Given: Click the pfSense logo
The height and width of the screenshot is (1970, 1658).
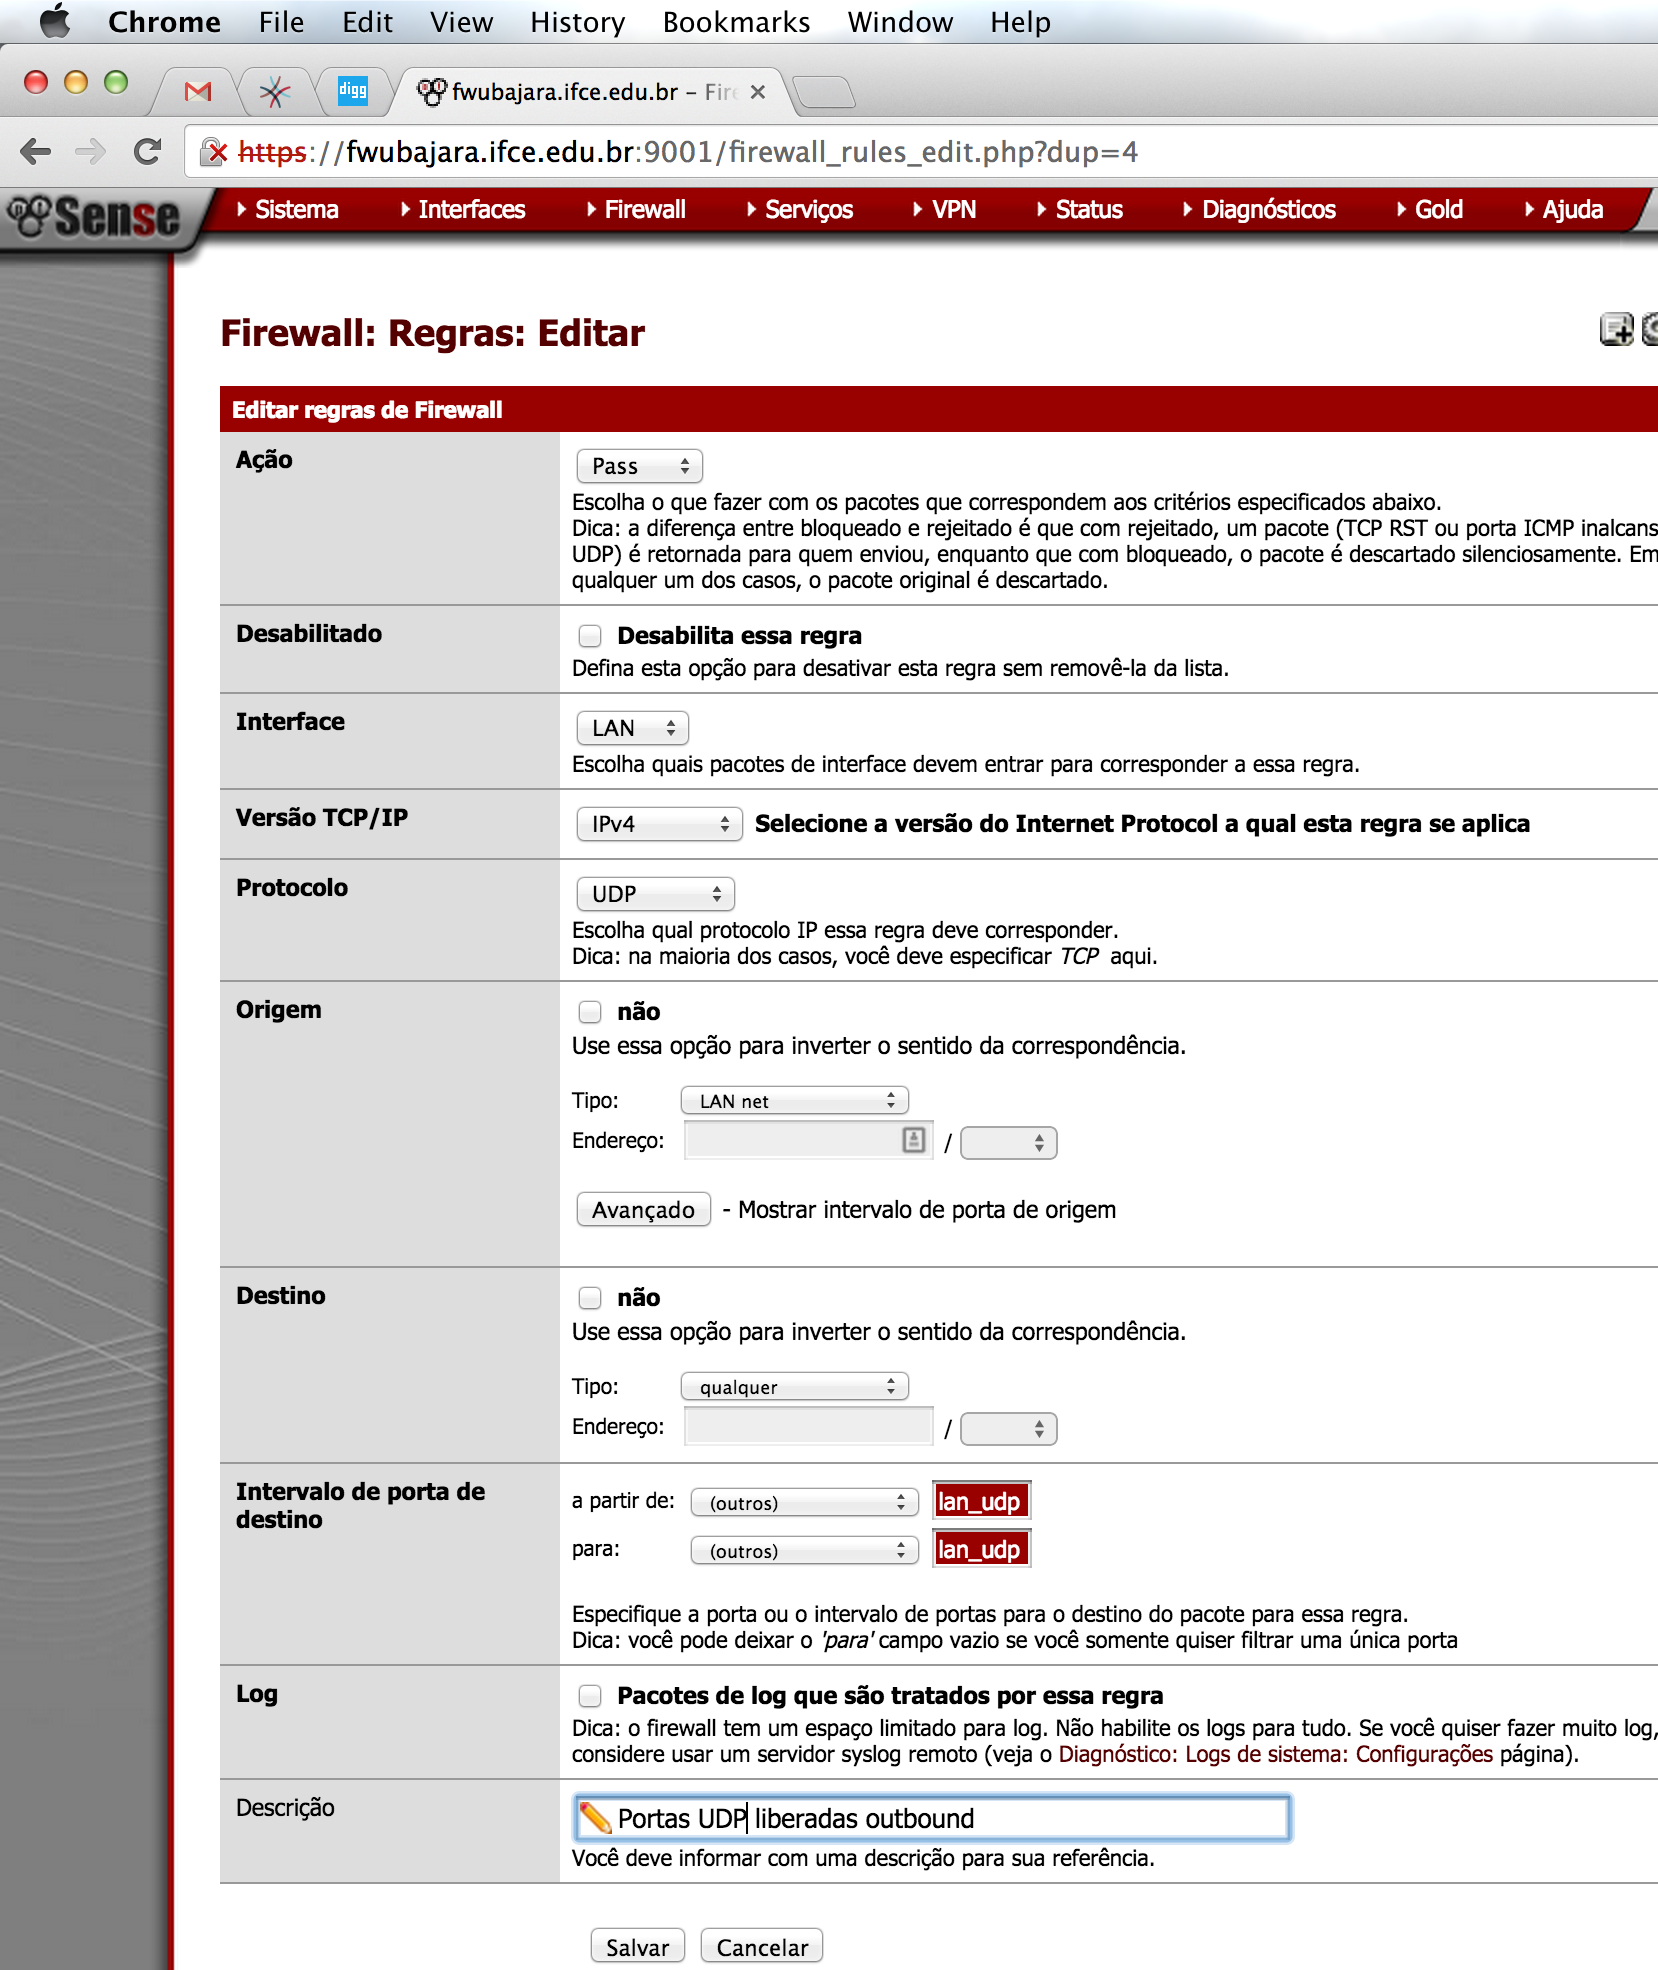Looking at the screenshot, I should point(94,217).
